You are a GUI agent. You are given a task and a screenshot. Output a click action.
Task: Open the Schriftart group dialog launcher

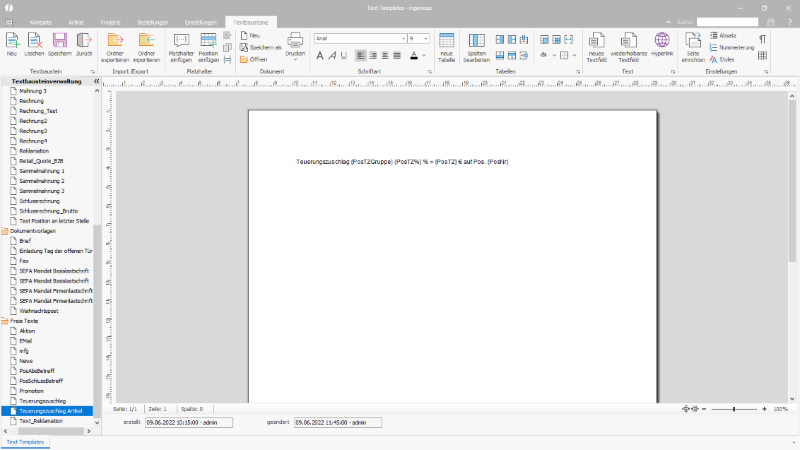point(429,72)
